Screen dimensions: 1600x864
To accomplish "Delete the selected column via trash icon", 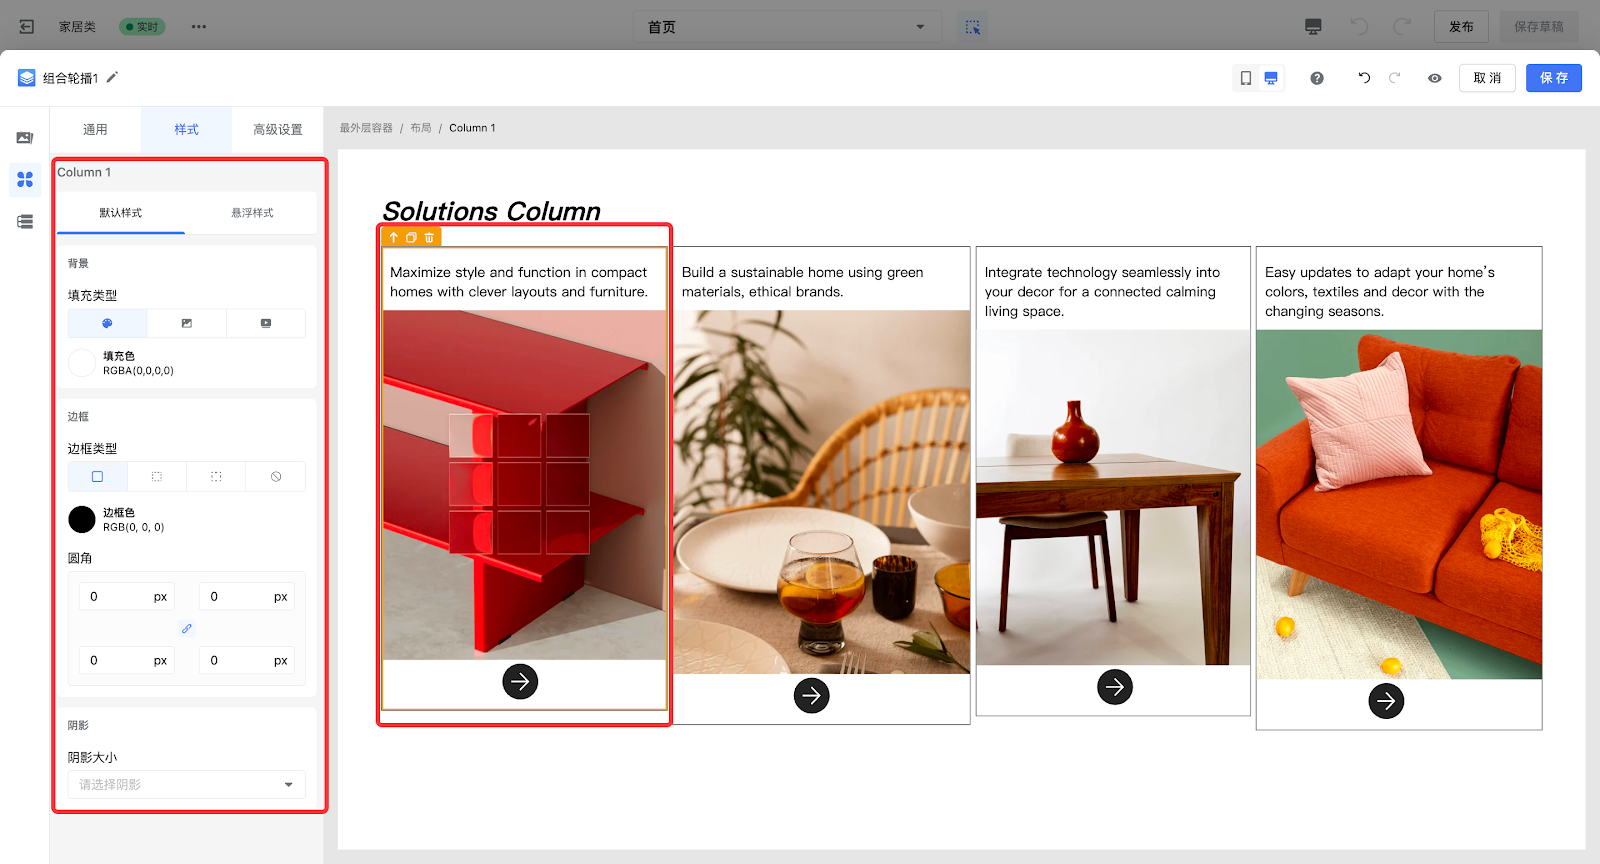I will [429, 238].
